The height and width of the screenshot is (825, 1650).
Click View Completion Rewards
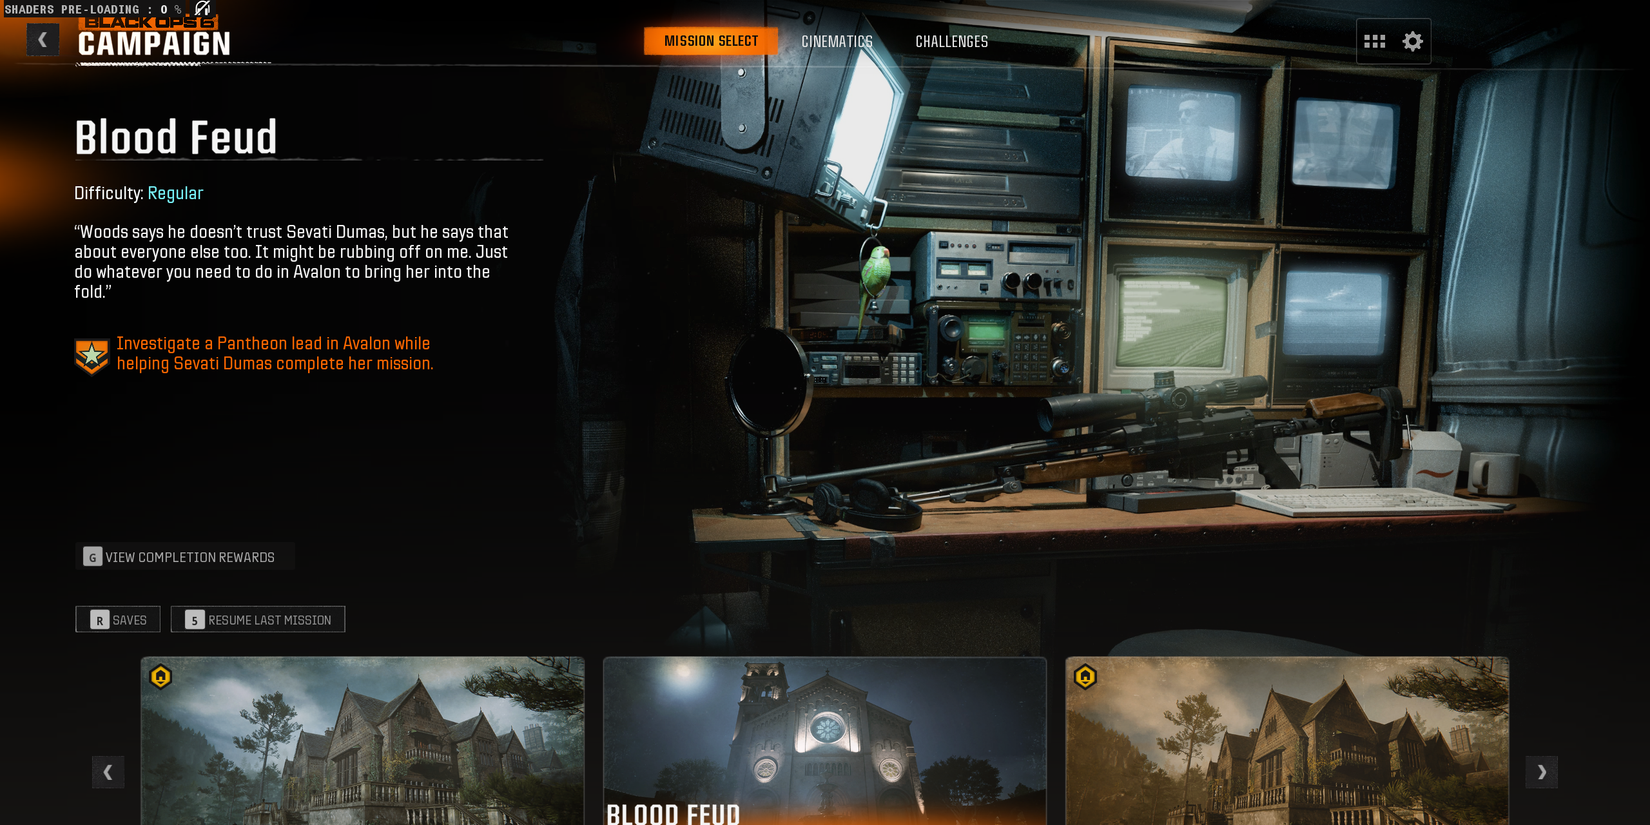tap(180, 557)
